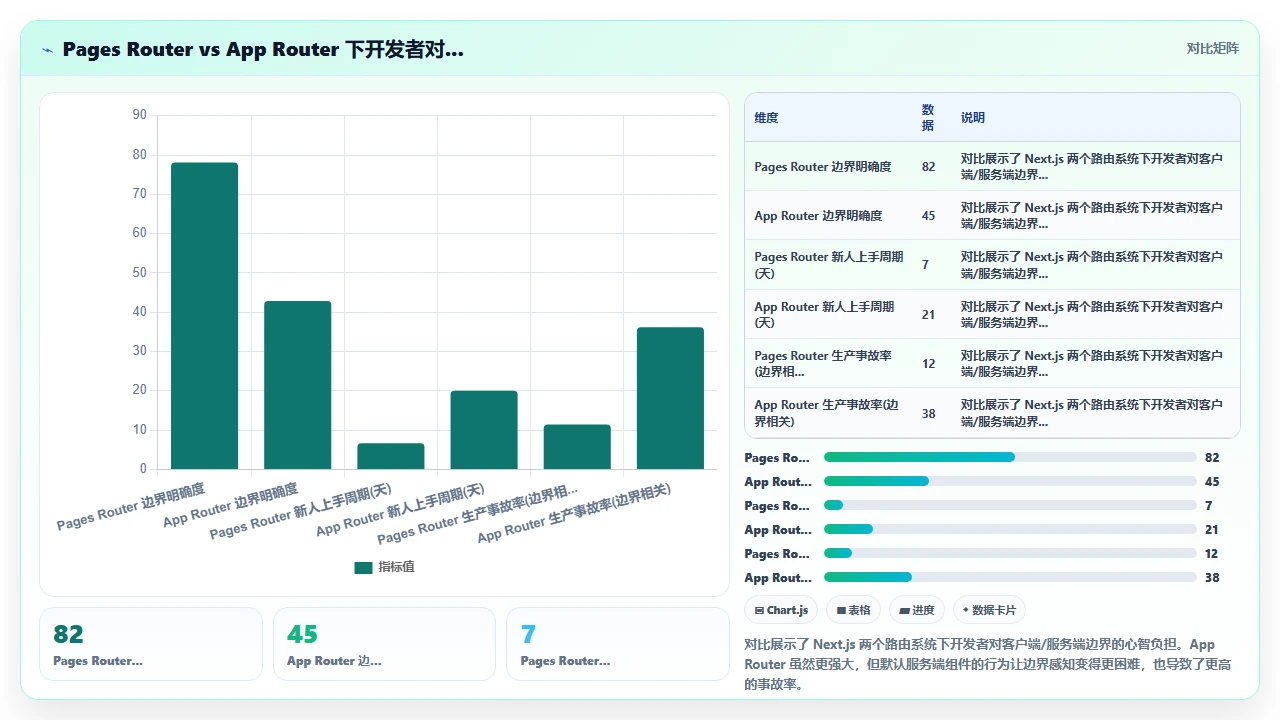Click the summary paragraph below the chips
This screenshot has height=720, width=1280.
pyautogui.click(x=987, y=665)
